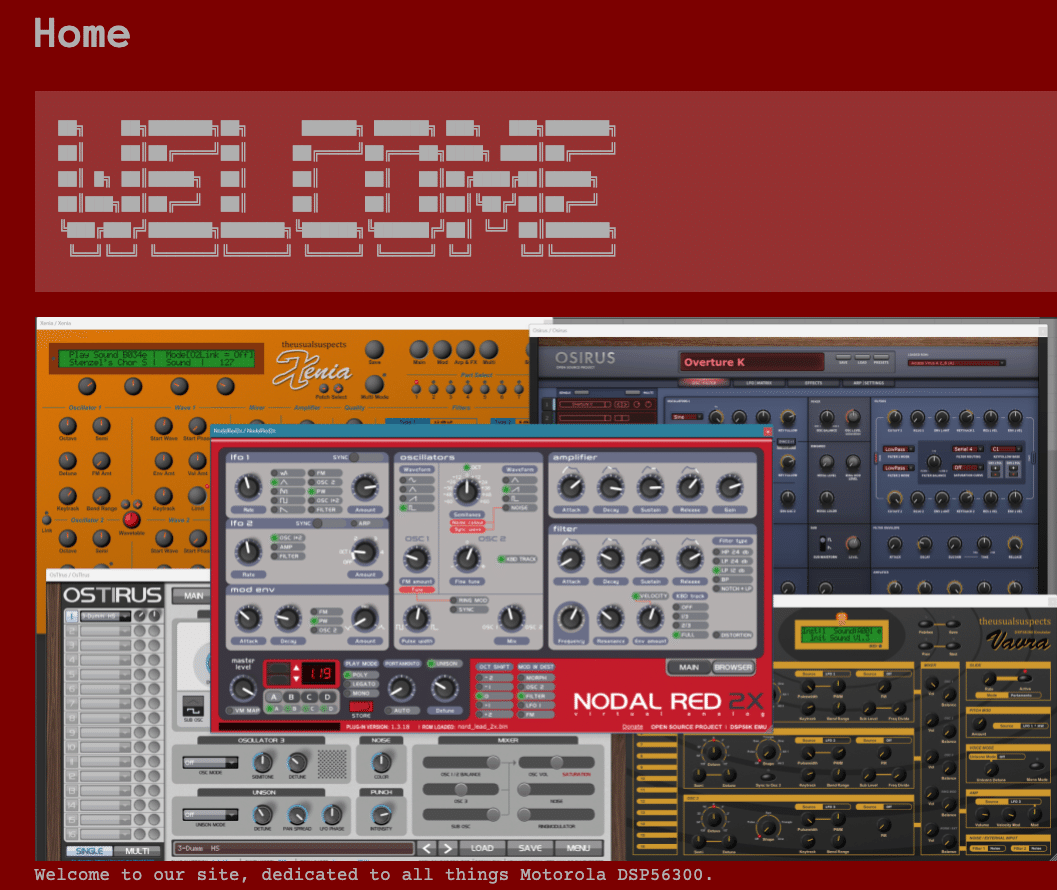The height and width of the screenshot is (890, 1057).
Task: Click the LFO 1 Rate knob in Nodal Red
Action: 248,487
